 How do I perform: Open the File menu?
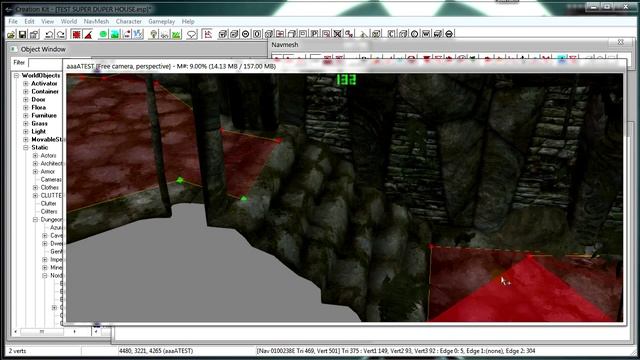tap(13, 21)
